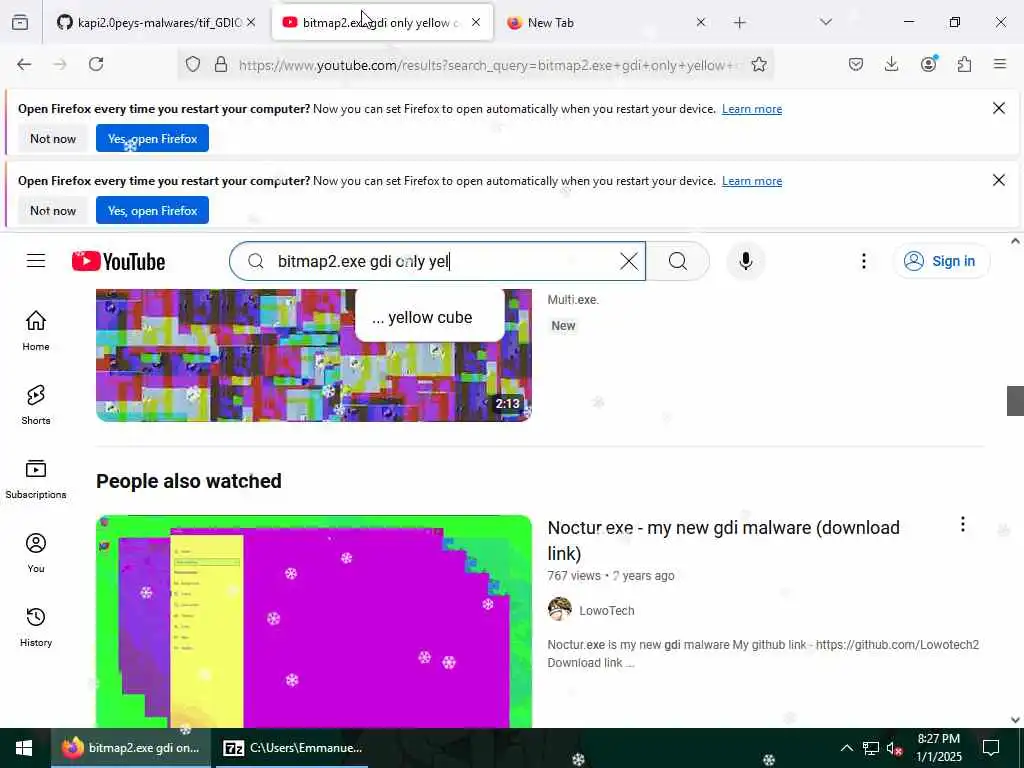Open the Firefox account icon
Image resolution: width=1024 pixels, height=768 pixels.
pyautogui.click(x=928, y=64)
